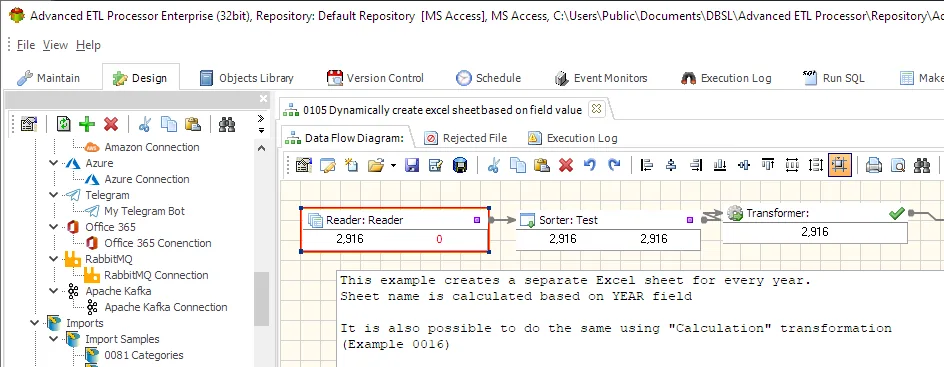This screenshot has width=944, height=367.
Task: Create a new item in the diagram toolbar
Action: tap(351, 165)
